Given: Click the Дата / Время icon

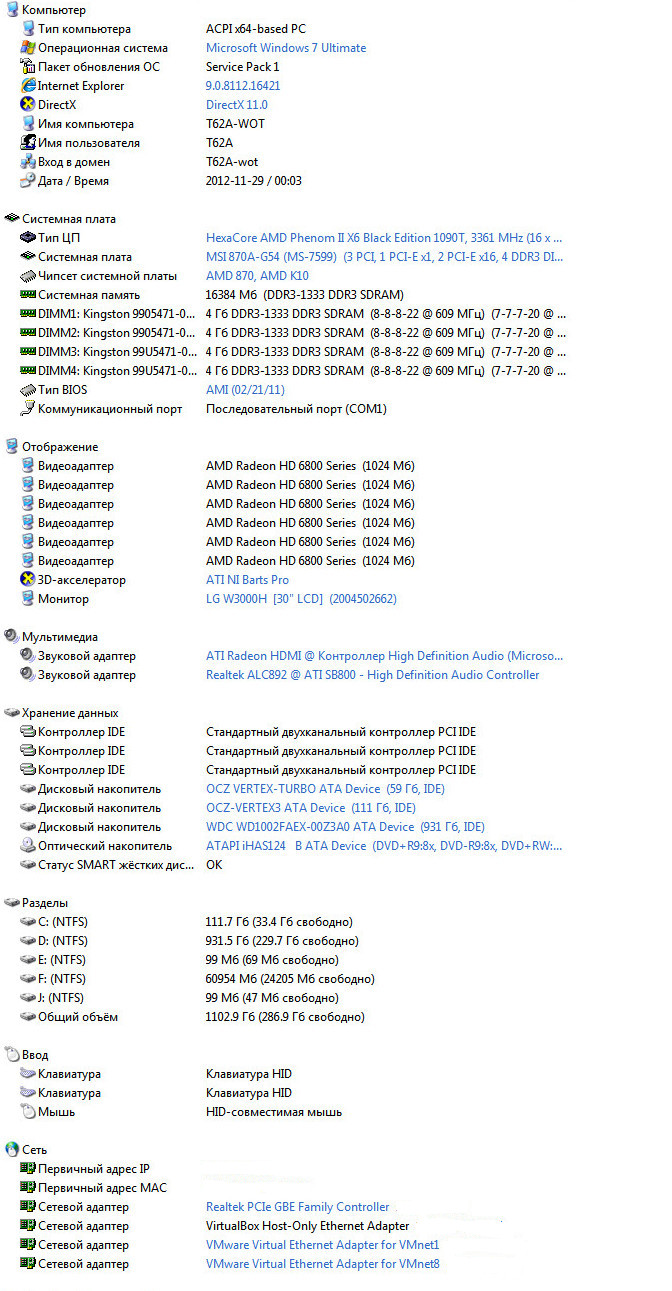Looking at the screenshot, I should click(28, 181).
